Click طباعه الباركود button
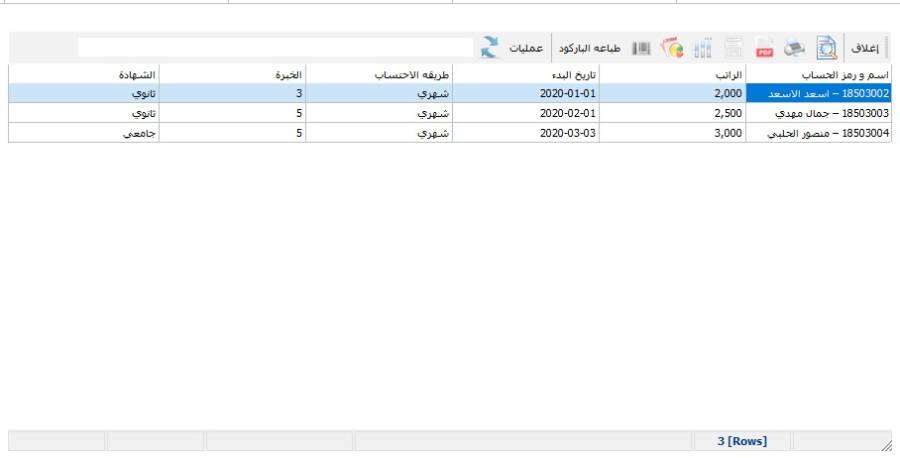 [589, 48]
